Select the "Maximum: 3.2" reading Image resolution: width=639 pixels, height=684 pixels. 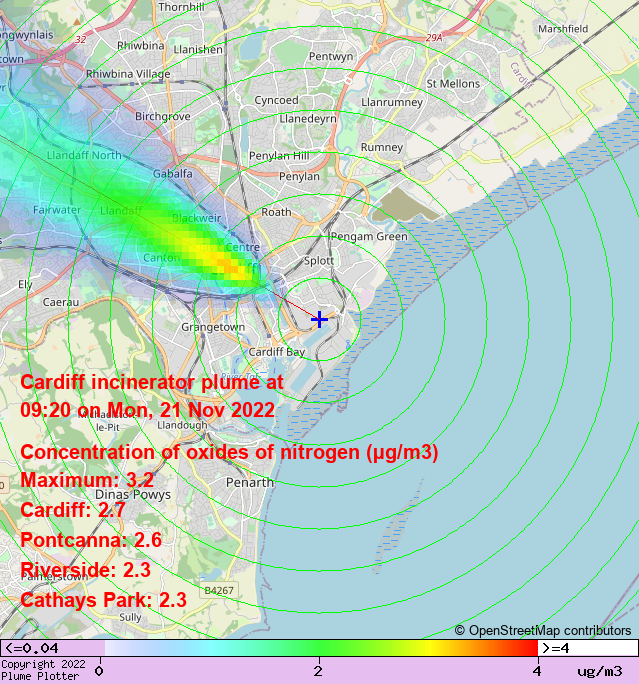point(87,480)
